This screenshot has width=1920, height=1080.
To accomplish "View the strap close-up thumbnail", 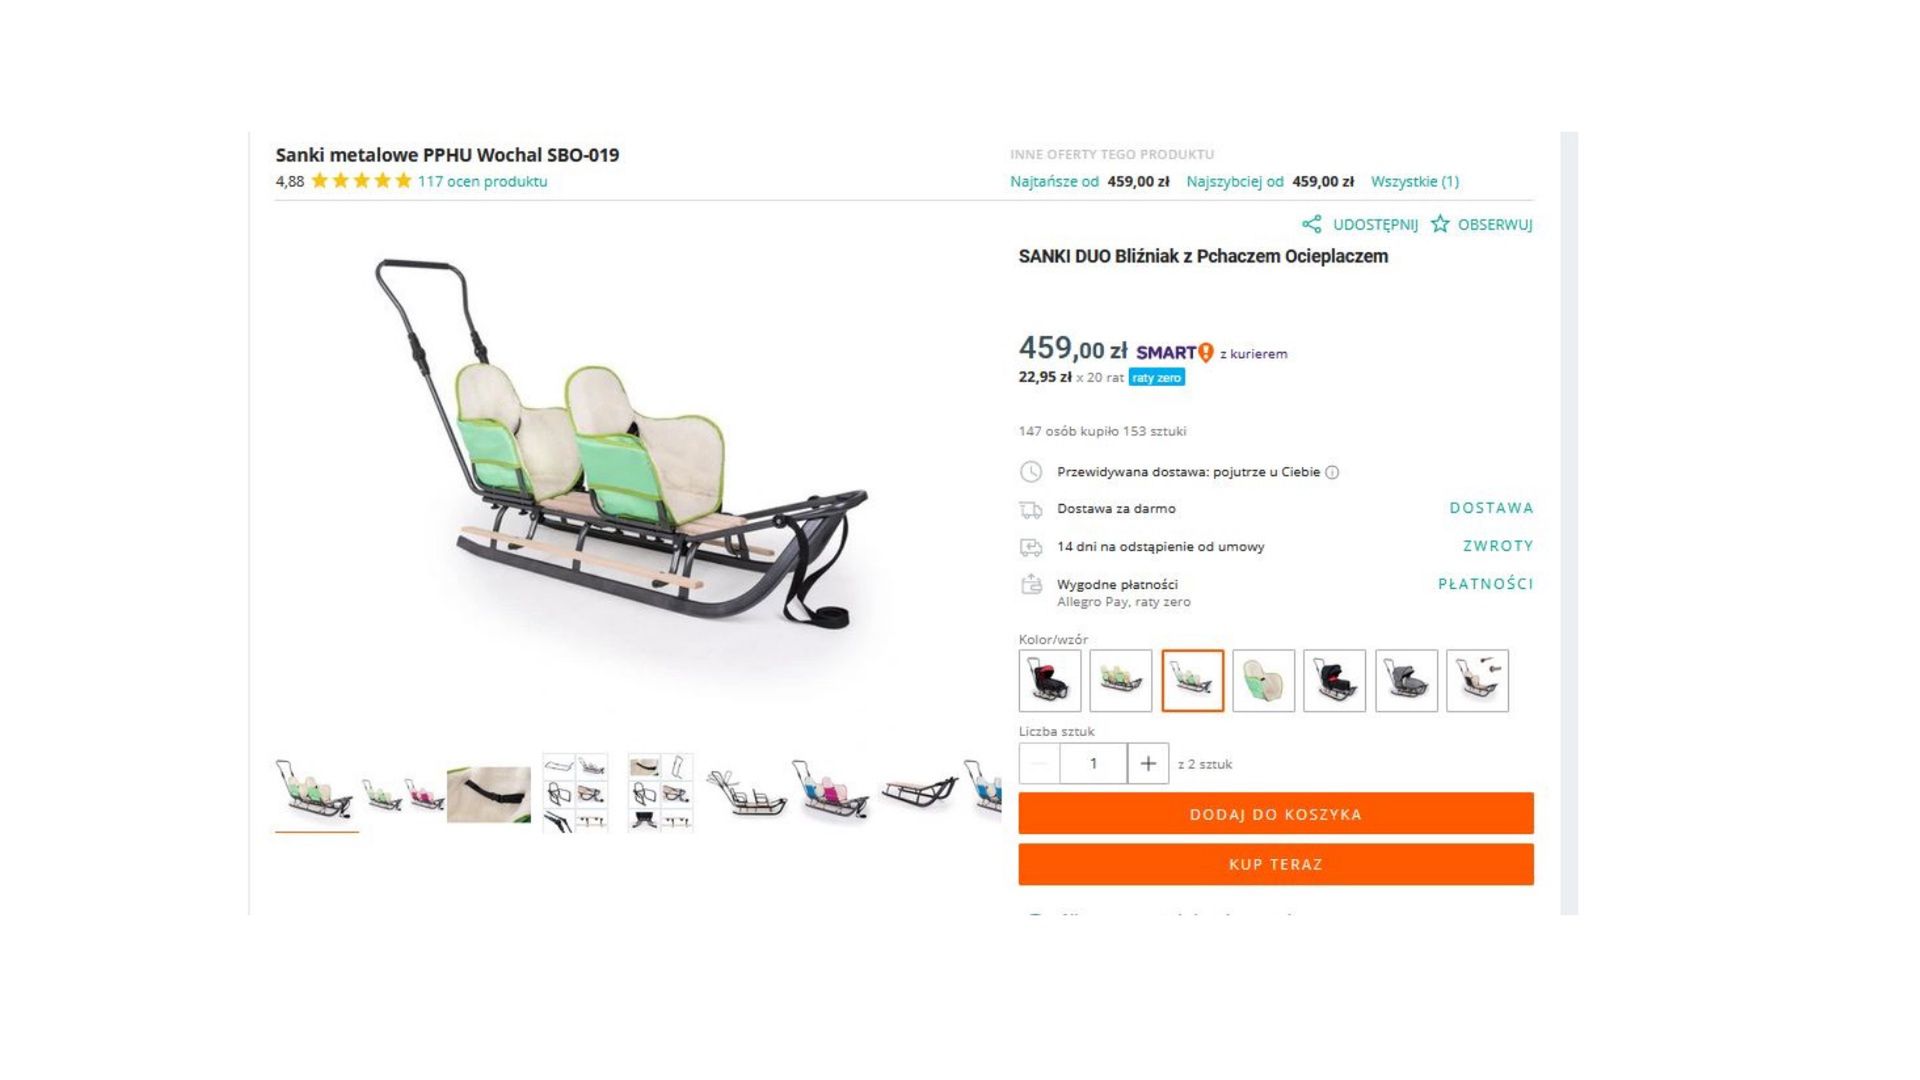I will click(x=489, y=794).
